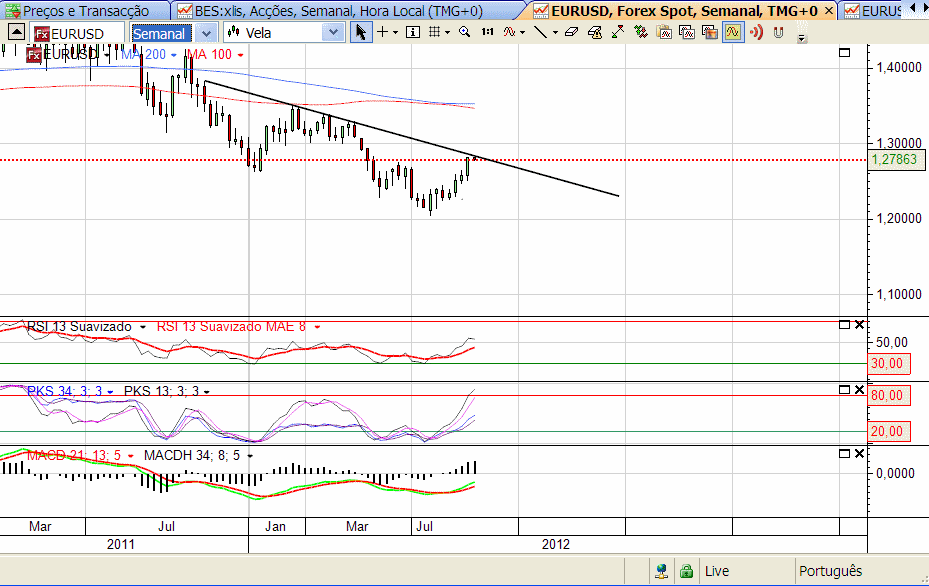
Task: Click the zoom magnifier icon
Action: [464, 32]
